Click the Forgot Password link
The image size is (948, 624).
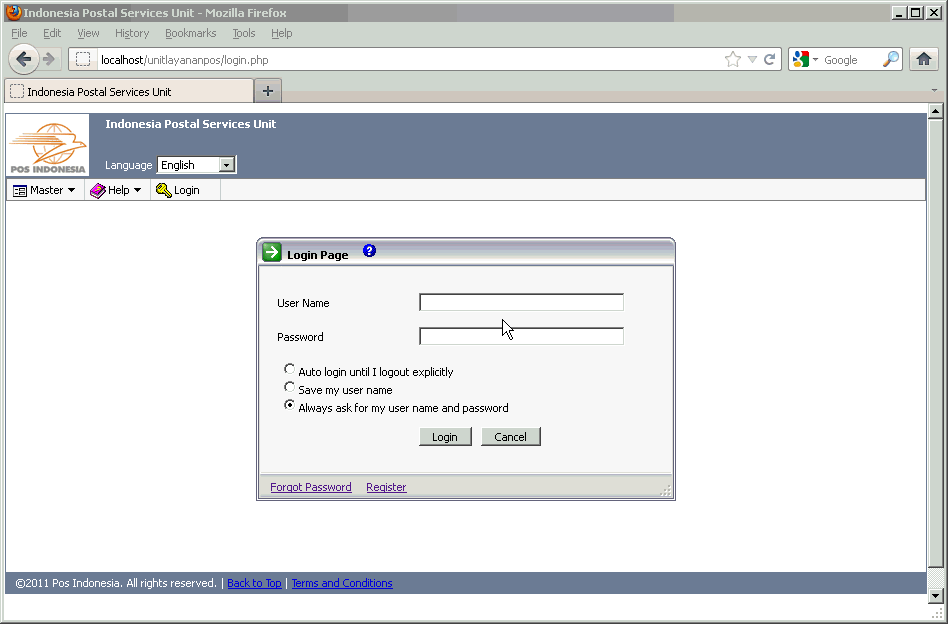(x=310, y=487)
